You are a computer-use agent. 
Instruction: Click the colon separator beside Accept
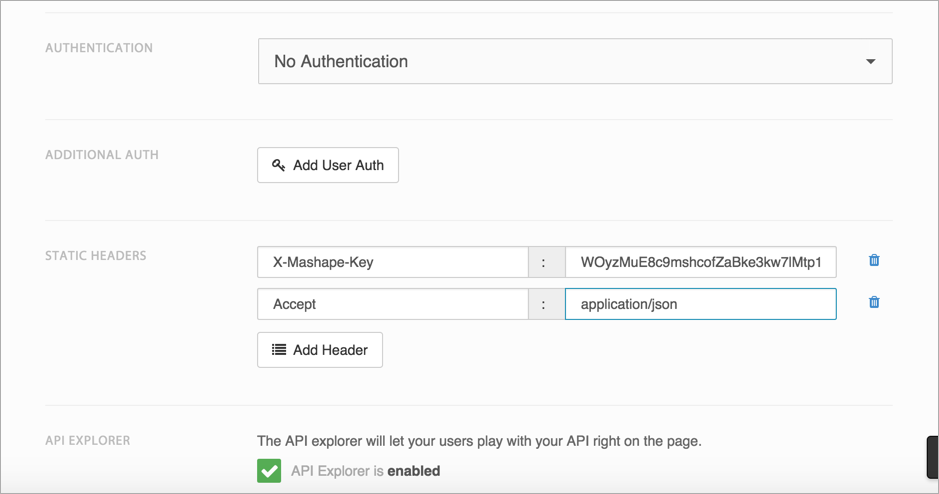point(544,304)
